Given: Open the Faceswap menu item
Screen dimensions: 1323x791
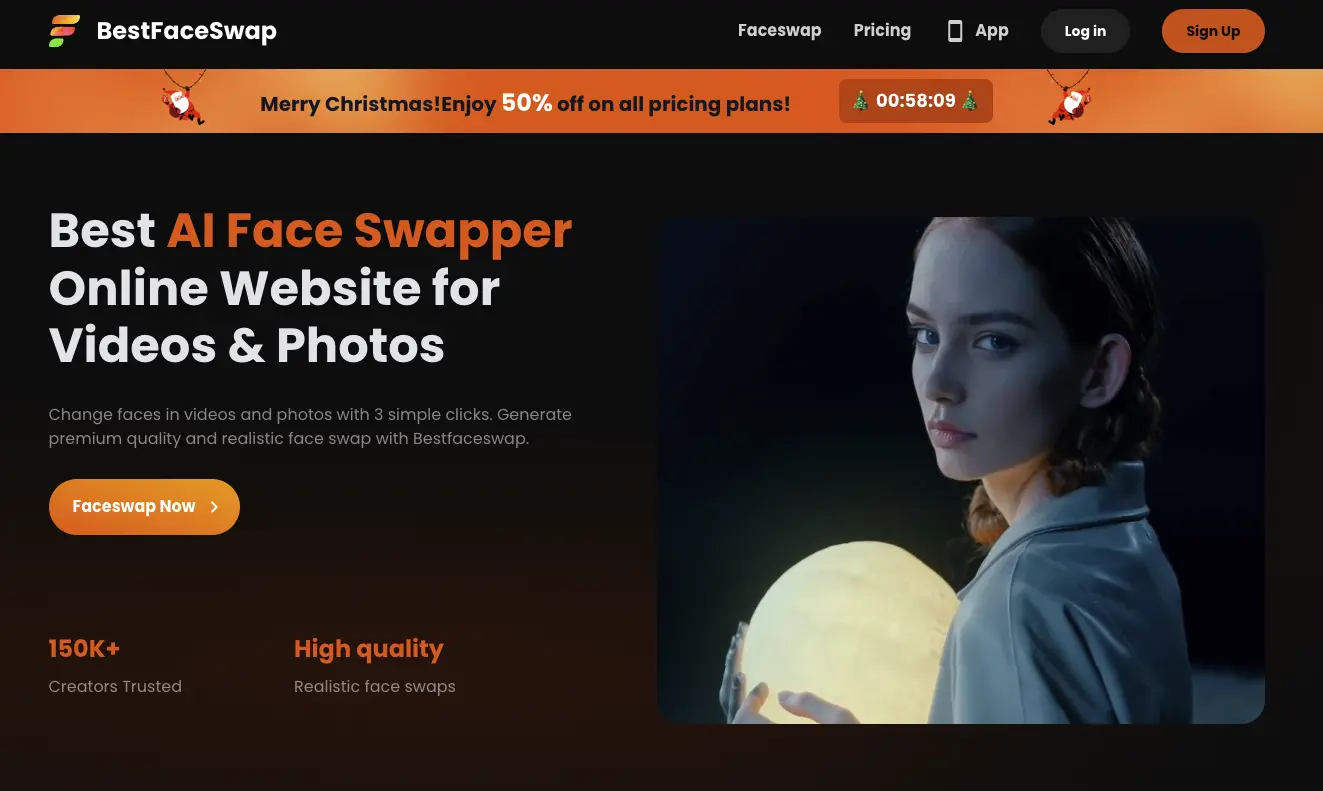Looking at the screenshot, I should click(x=779, y=30).
